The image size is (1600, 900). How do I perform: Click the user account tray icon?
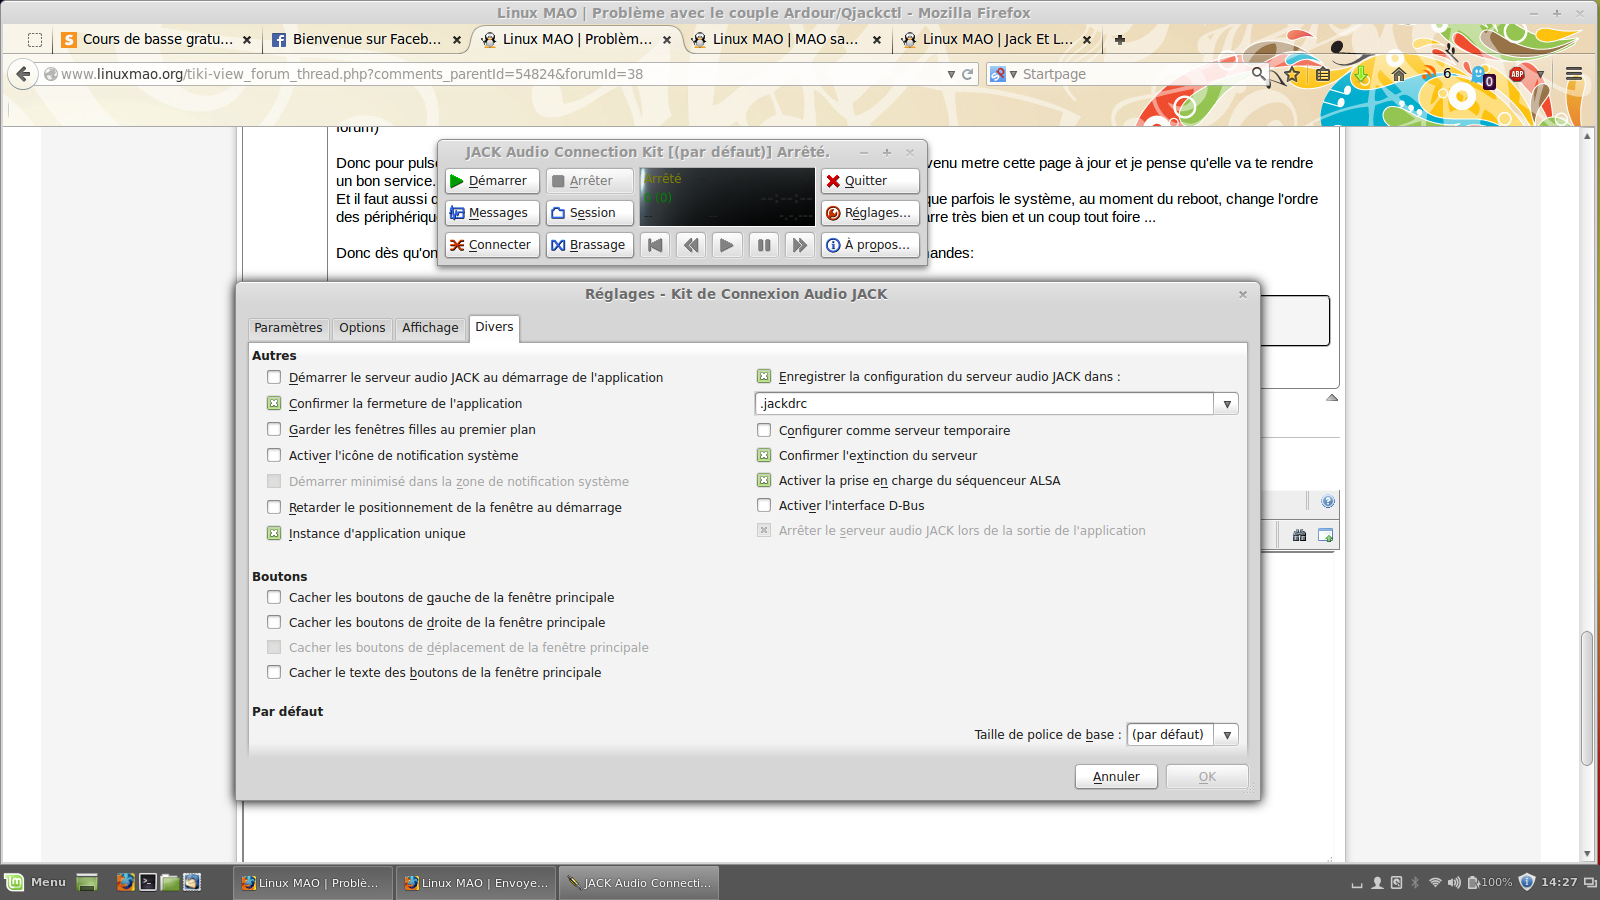click(1377, 882)
